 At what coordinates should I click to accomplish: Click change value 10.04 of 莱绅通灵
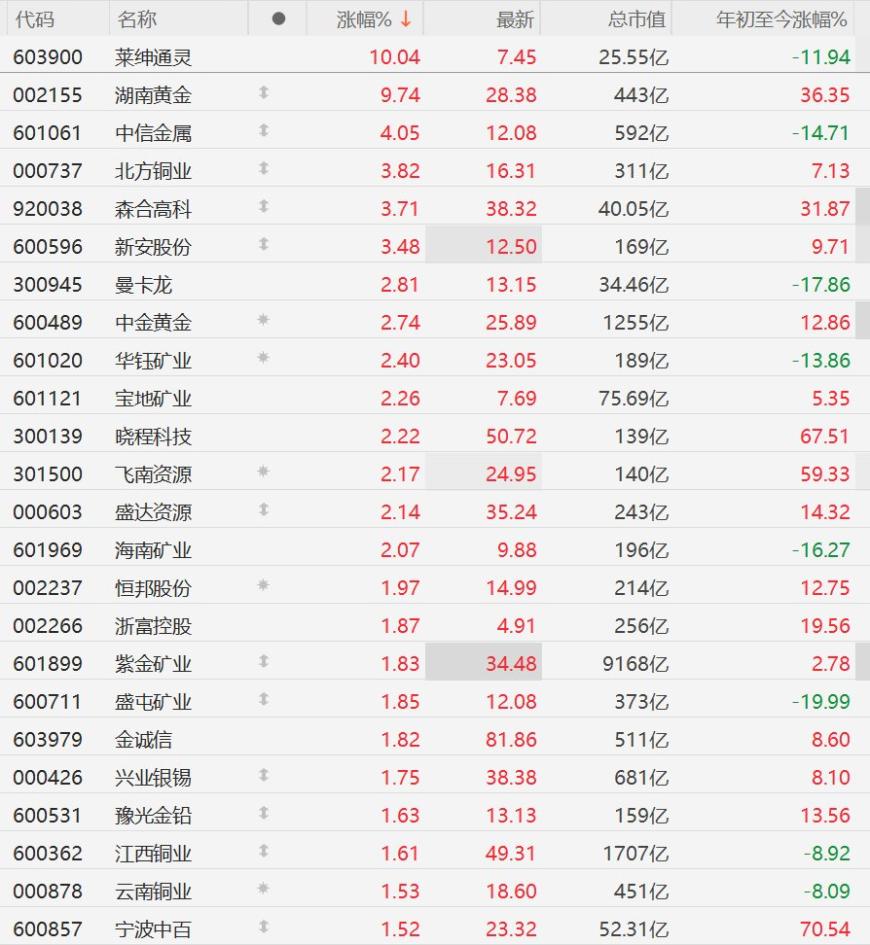click(x=395, y=57)
